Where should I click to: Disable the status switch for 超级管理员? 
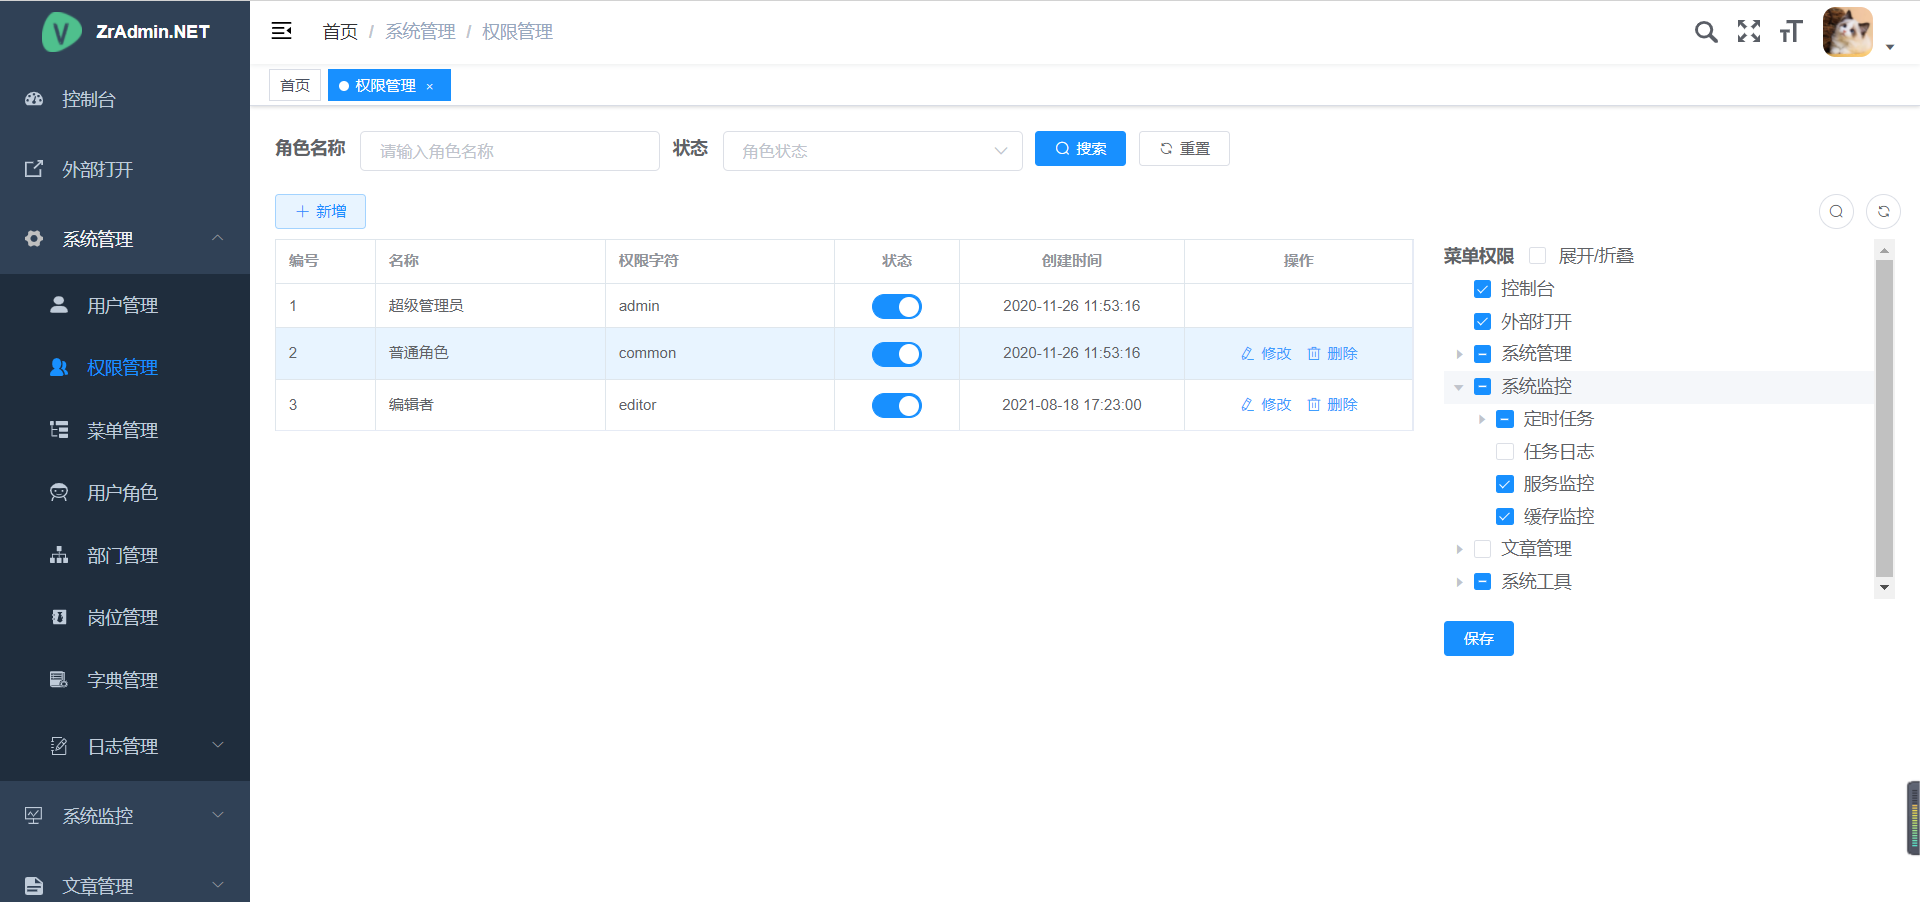tap(896, 307)
